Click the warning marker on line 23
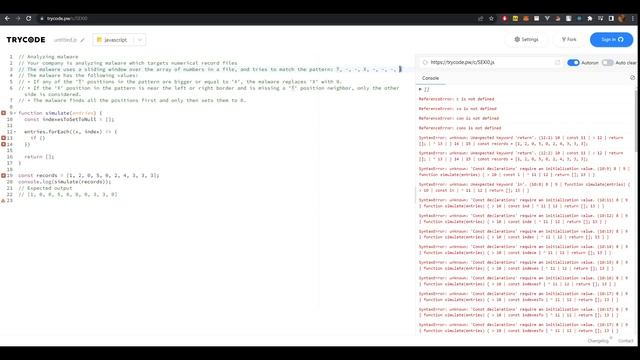This screenshot has height=360, width=640. click(x=3, y=200)
